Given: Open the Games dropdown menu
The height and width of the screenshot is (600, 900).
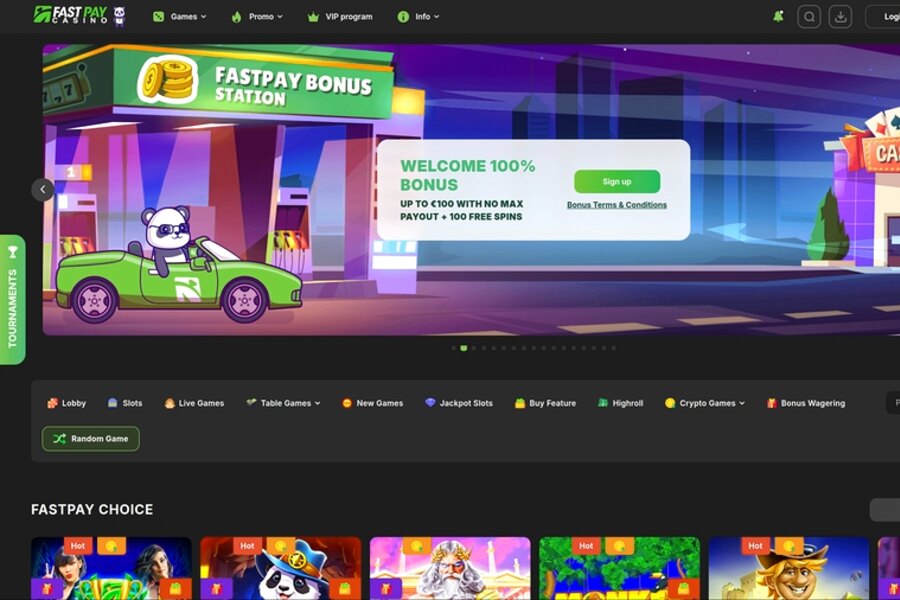Looking at the screenshot, I should click(x=180, y=17).
